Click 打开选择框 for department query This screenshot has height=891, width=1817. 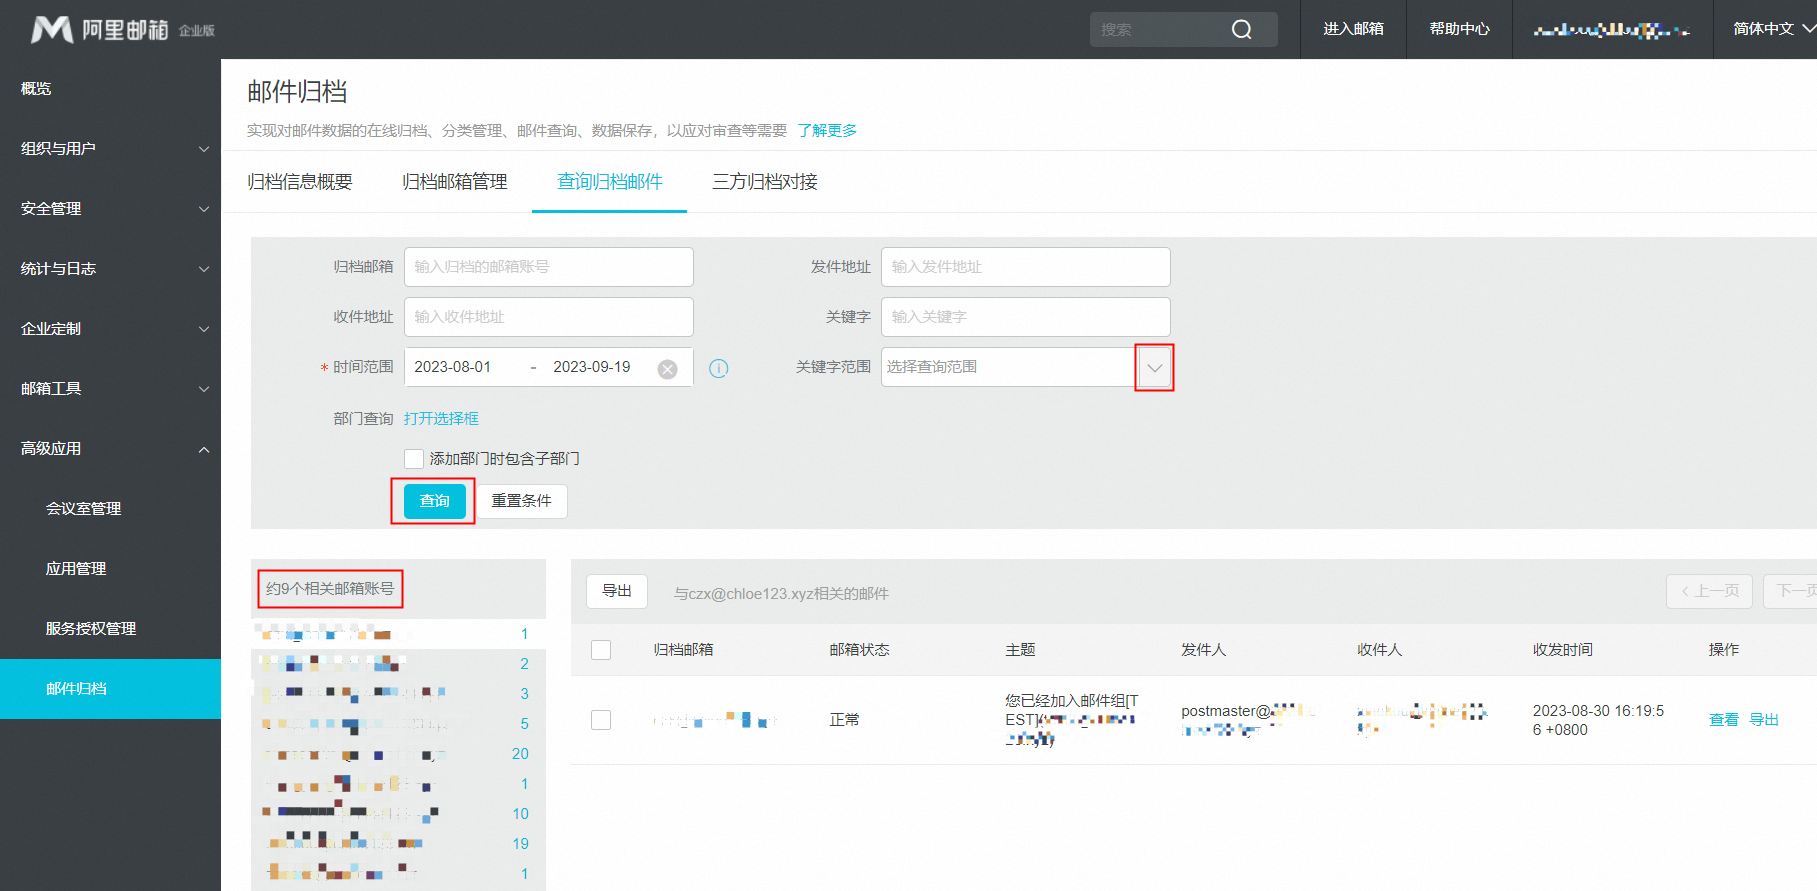(441, 419)
